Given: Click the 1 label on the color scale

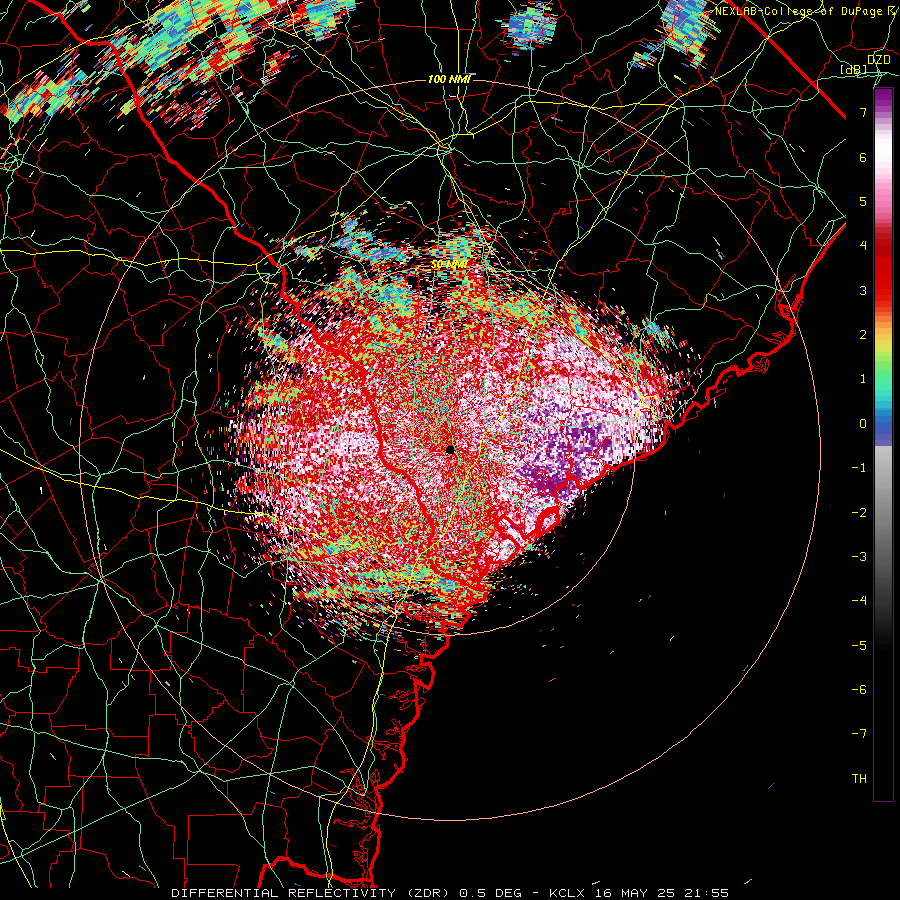Looking at the screenshot, I should 863,379.
